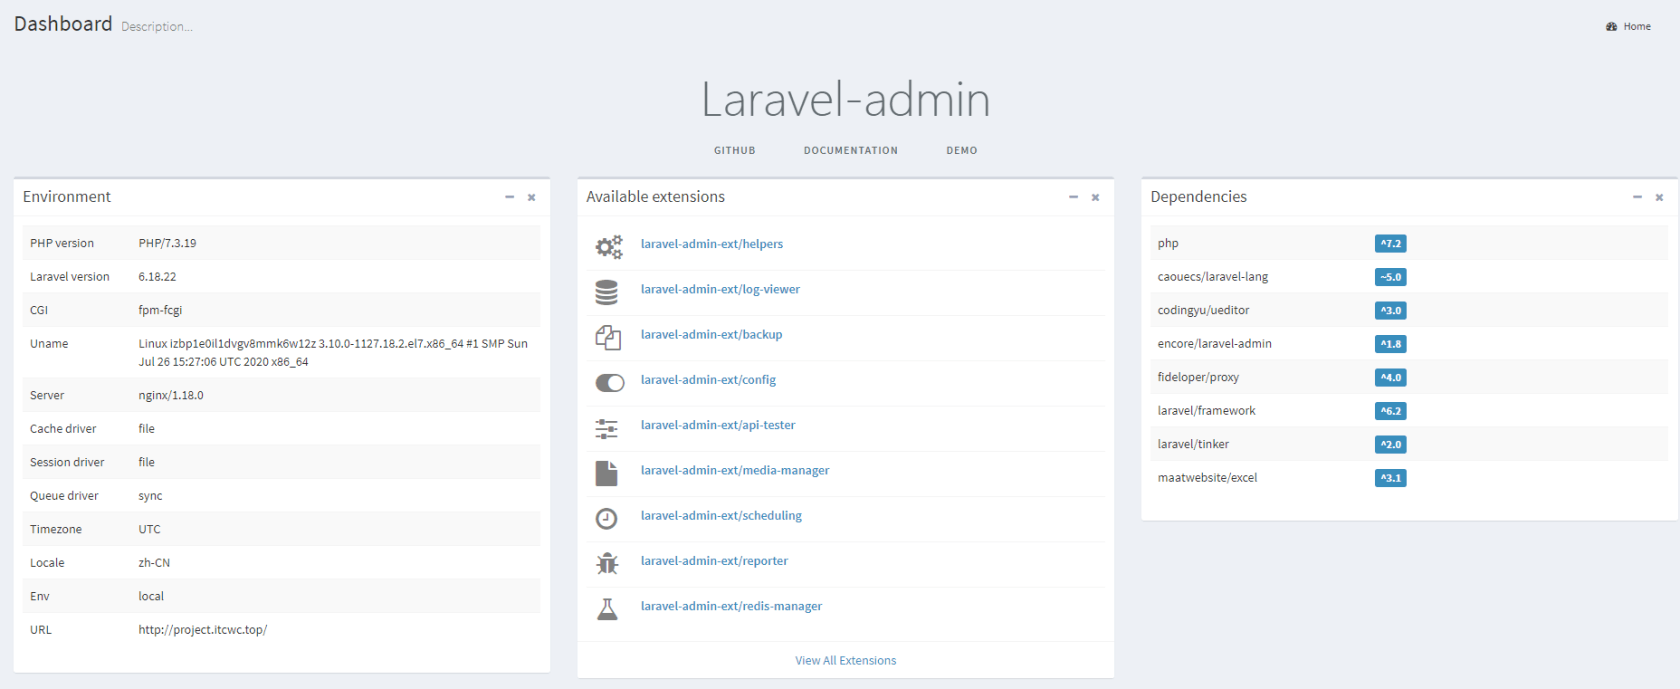Image resolution: width=1680 pixels, height=689 pixels.
Task: Click the nginx/1.18.0 server value
Action: 171,395
